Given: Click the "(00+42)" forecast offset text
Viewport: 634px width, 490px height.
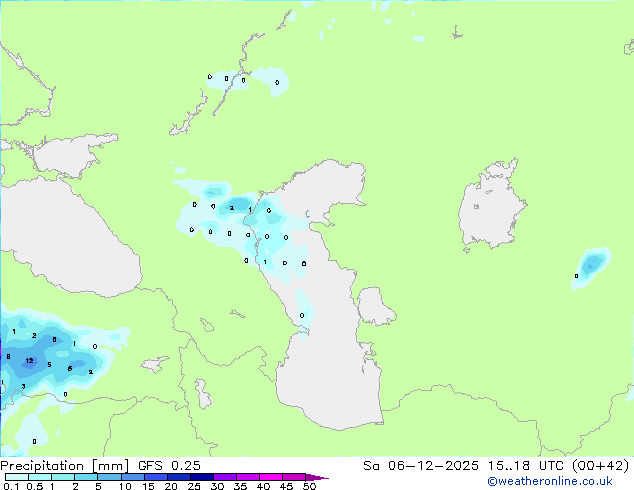Looking at the screenshot, I should click(x=601, y=466).
